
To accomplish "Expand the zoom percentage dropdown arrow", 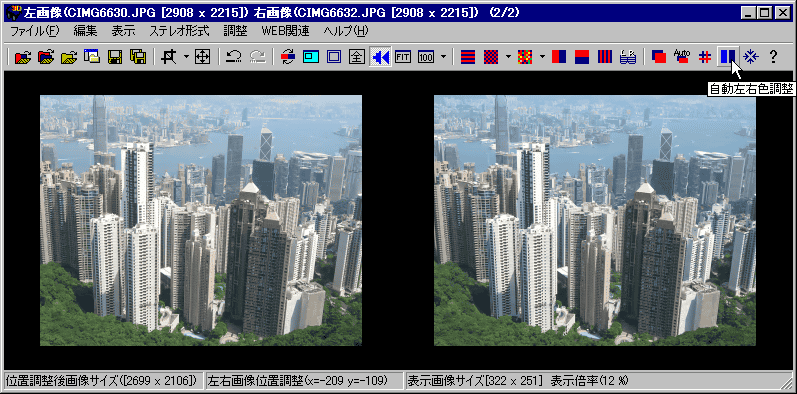I will coord(444,57).
